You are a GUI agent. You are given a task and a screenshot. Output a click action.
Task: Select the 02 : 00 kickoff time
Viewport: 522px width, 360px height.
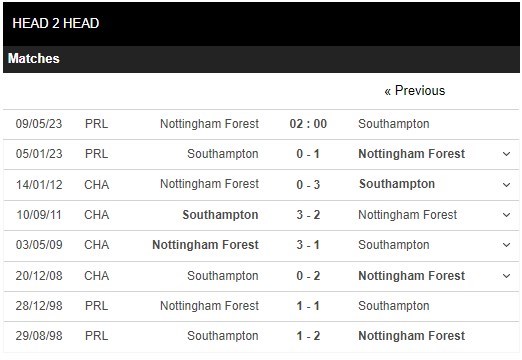tap(308, 124)
